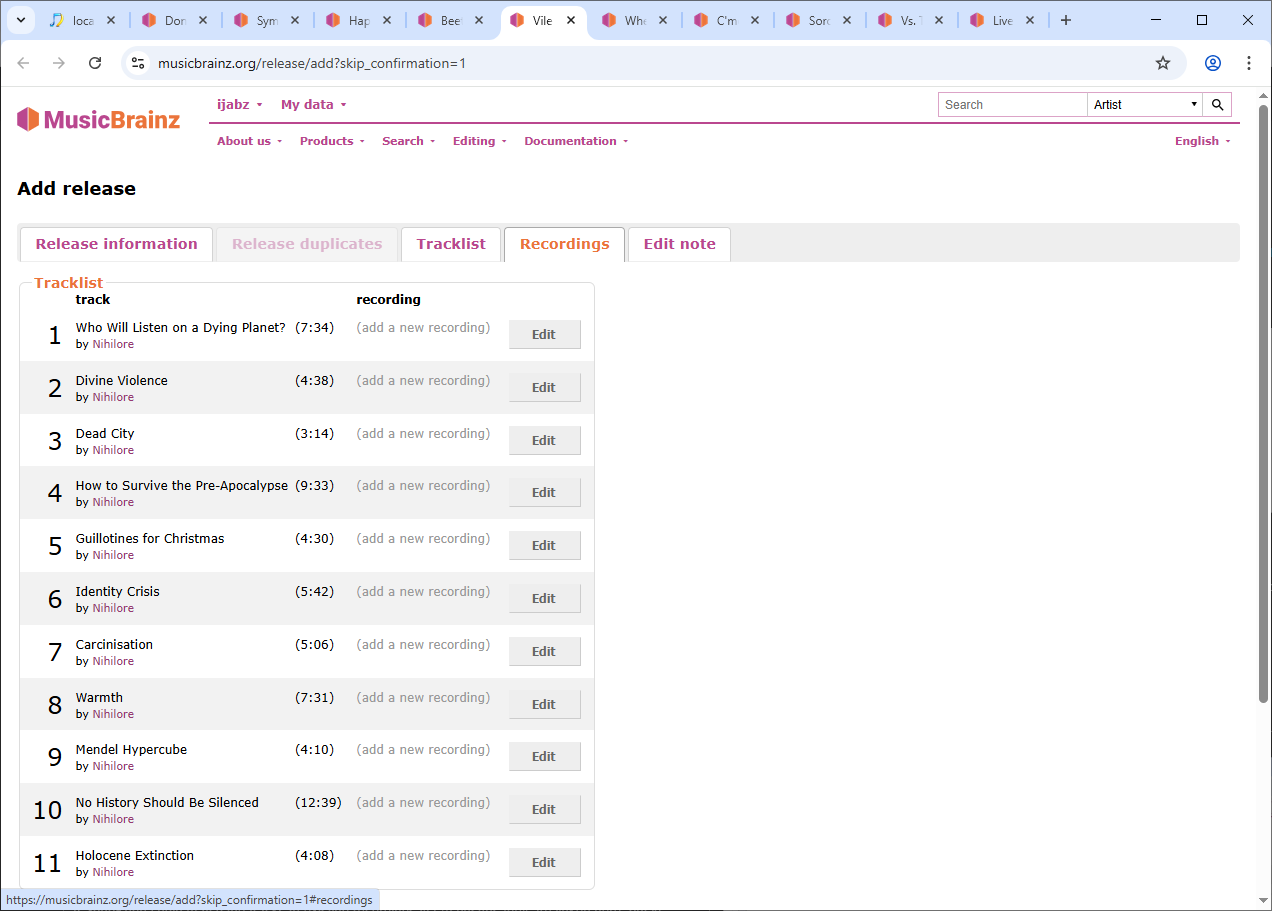Image resolution: width=1272 pixels, height=911 pixels.
Task: Open the Chrome three-dot menu
Action: (x=1248, y=63)
